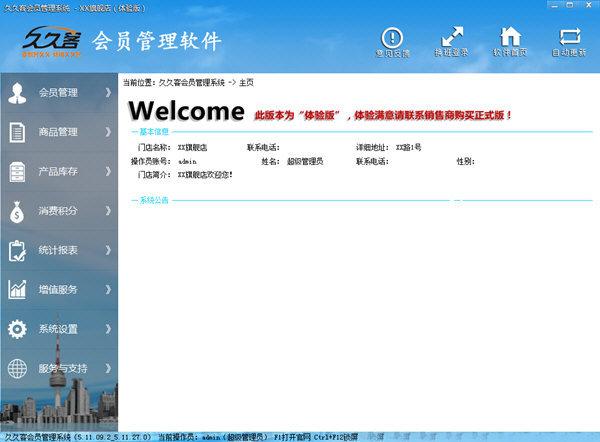Expand the 服务与支持 chevron arrow
600x442 pixels.
click(108, 368)
